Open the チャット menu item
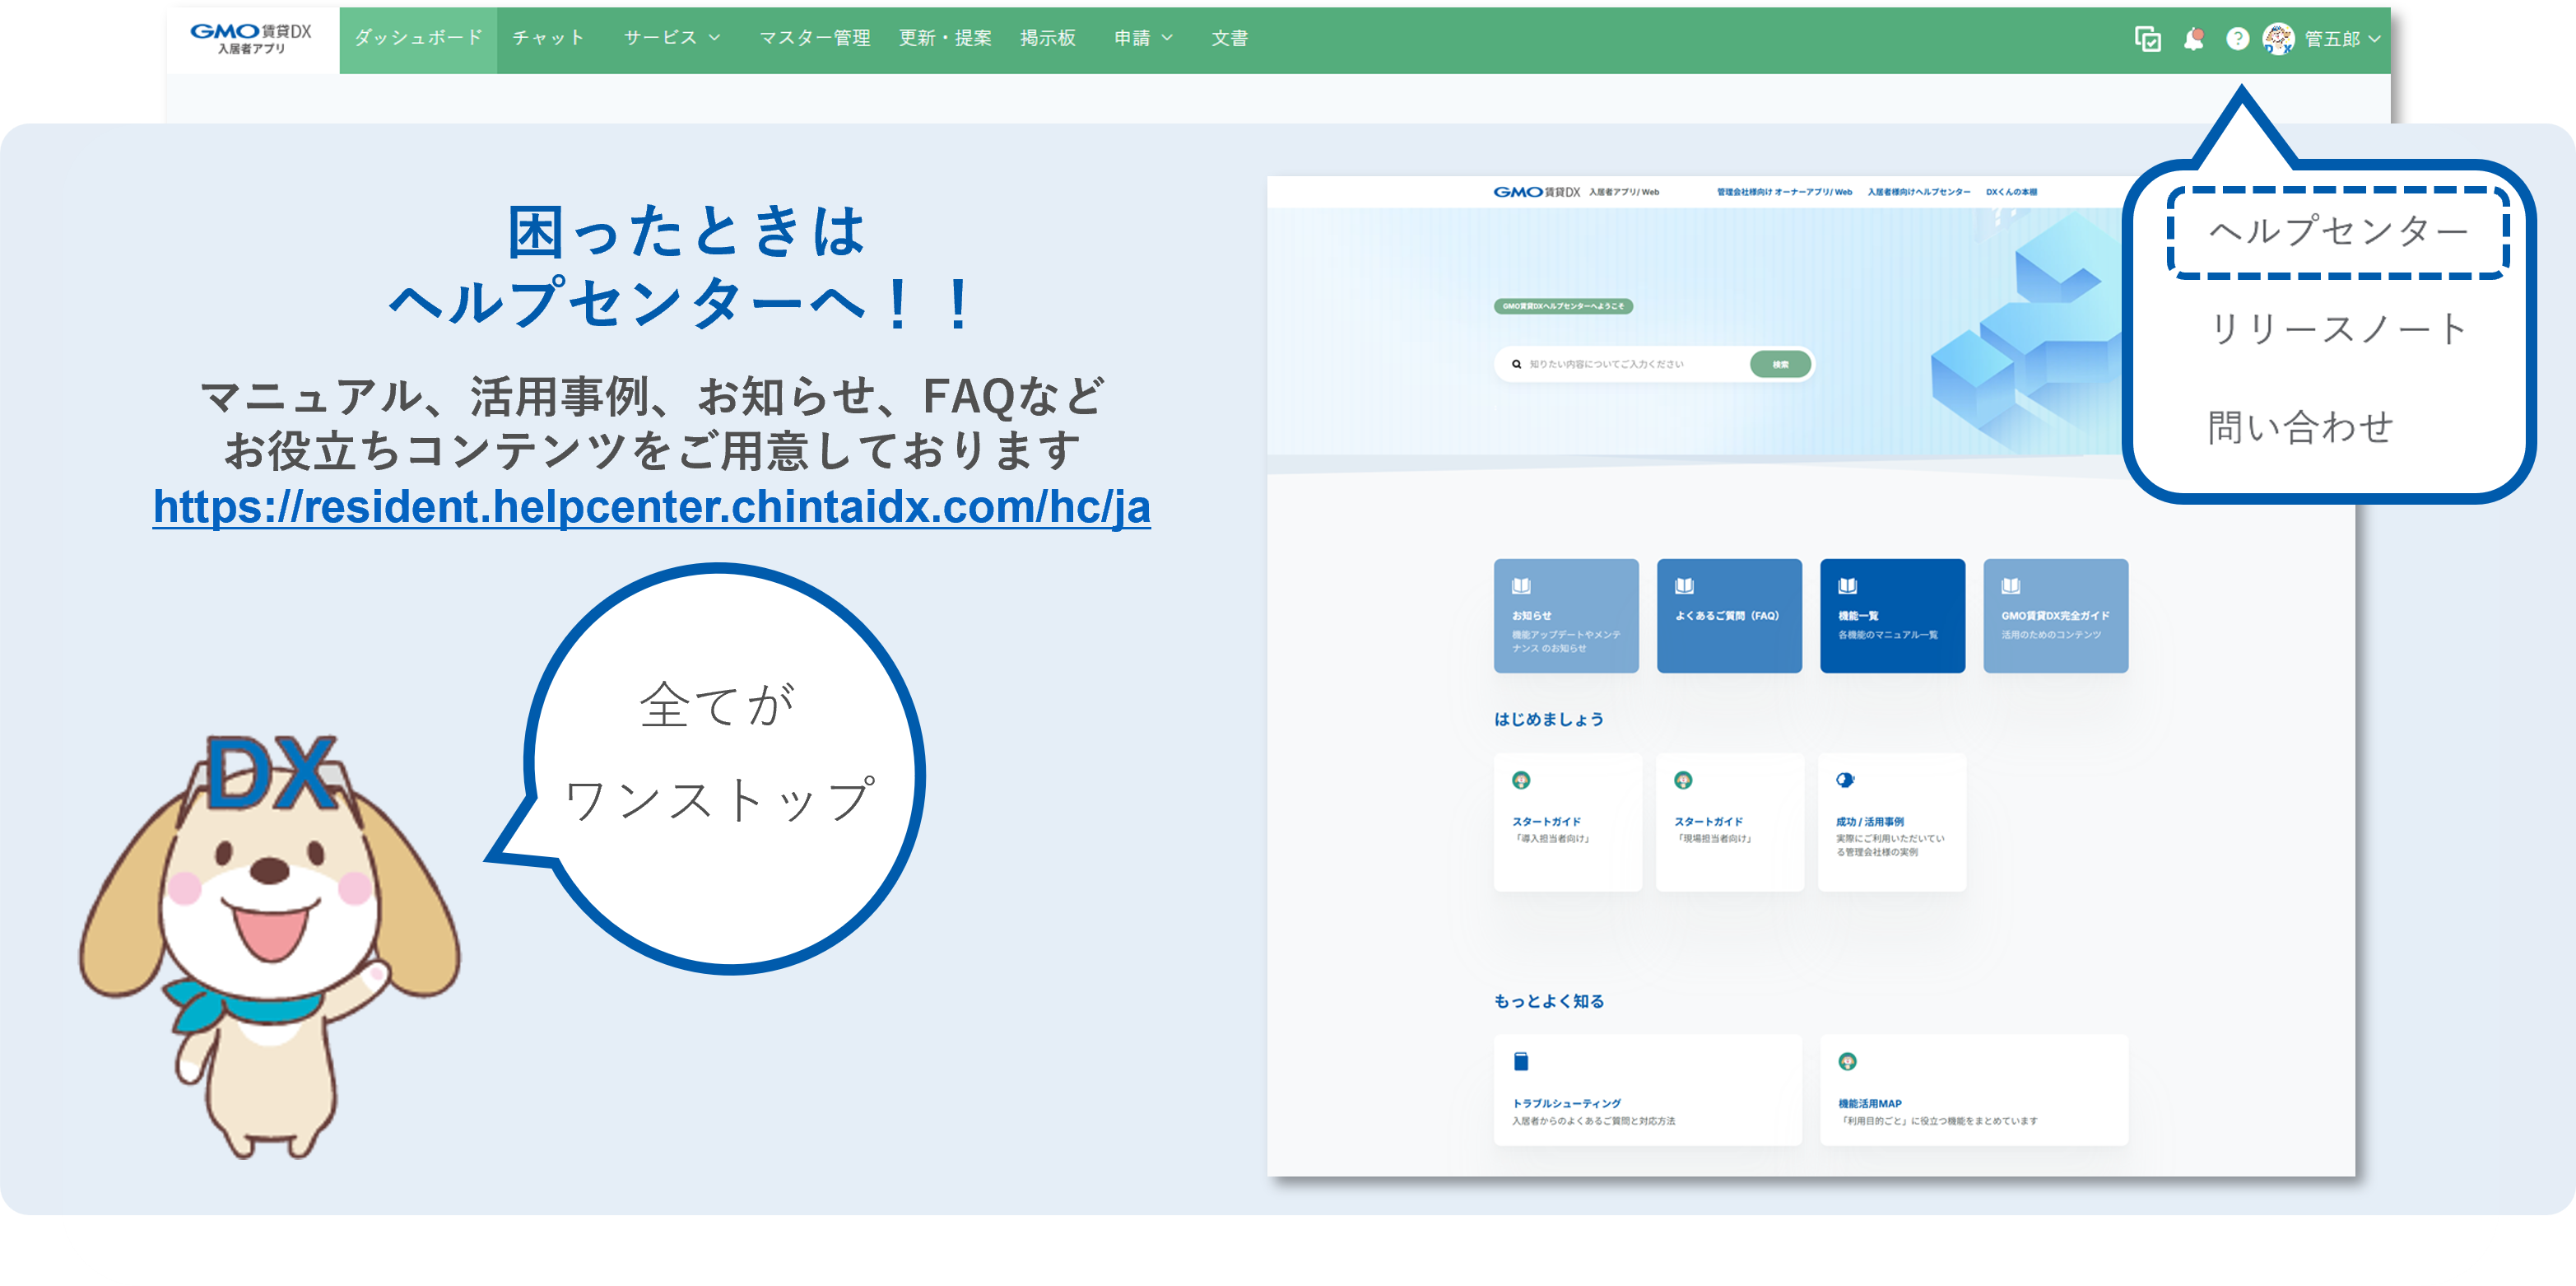Viewport: 2576px width, 1286px height. pyautogui.click(x=548, y=38)
